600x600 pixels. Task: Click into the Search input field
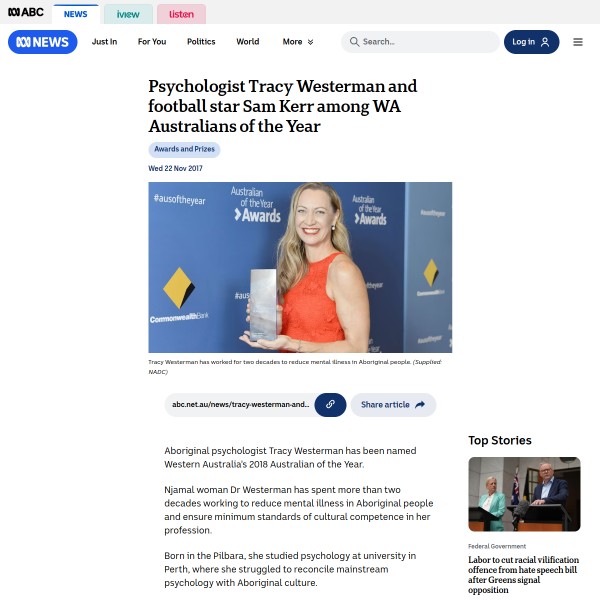tap(420, 42)
